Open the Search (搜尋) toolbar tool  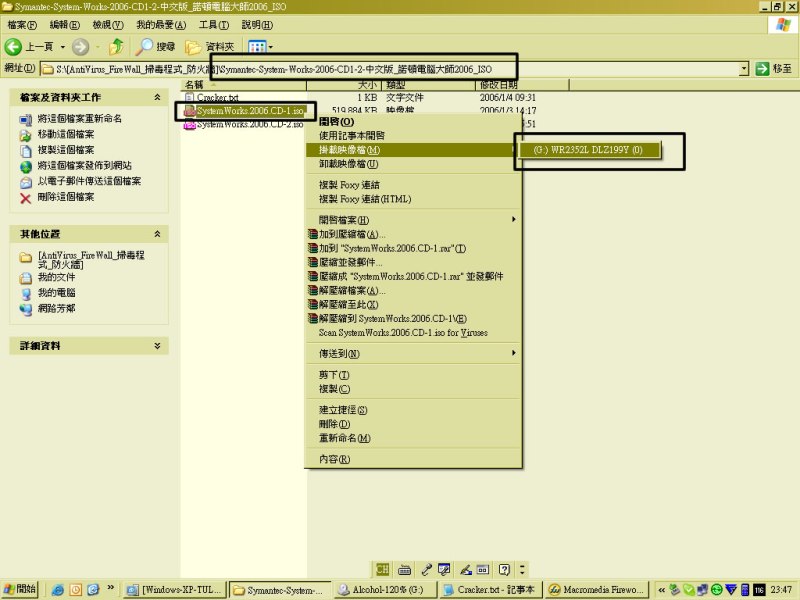(156, 46)
